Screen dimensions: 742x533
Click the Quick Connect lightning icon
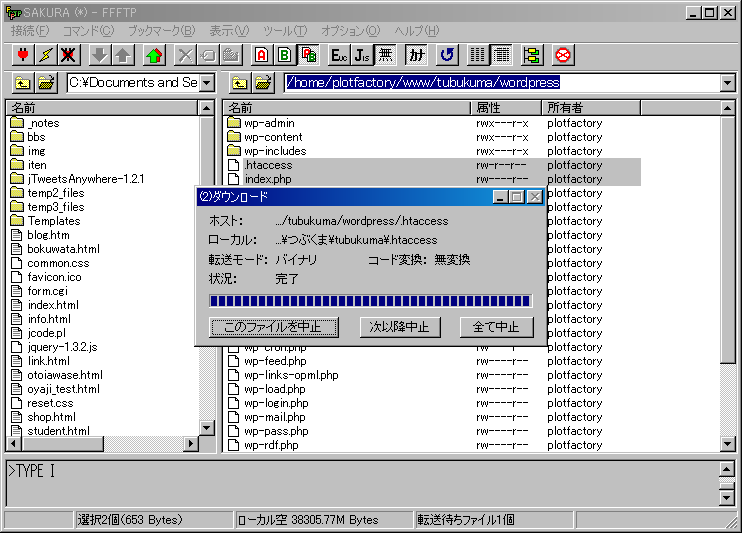tap(46, 55)
